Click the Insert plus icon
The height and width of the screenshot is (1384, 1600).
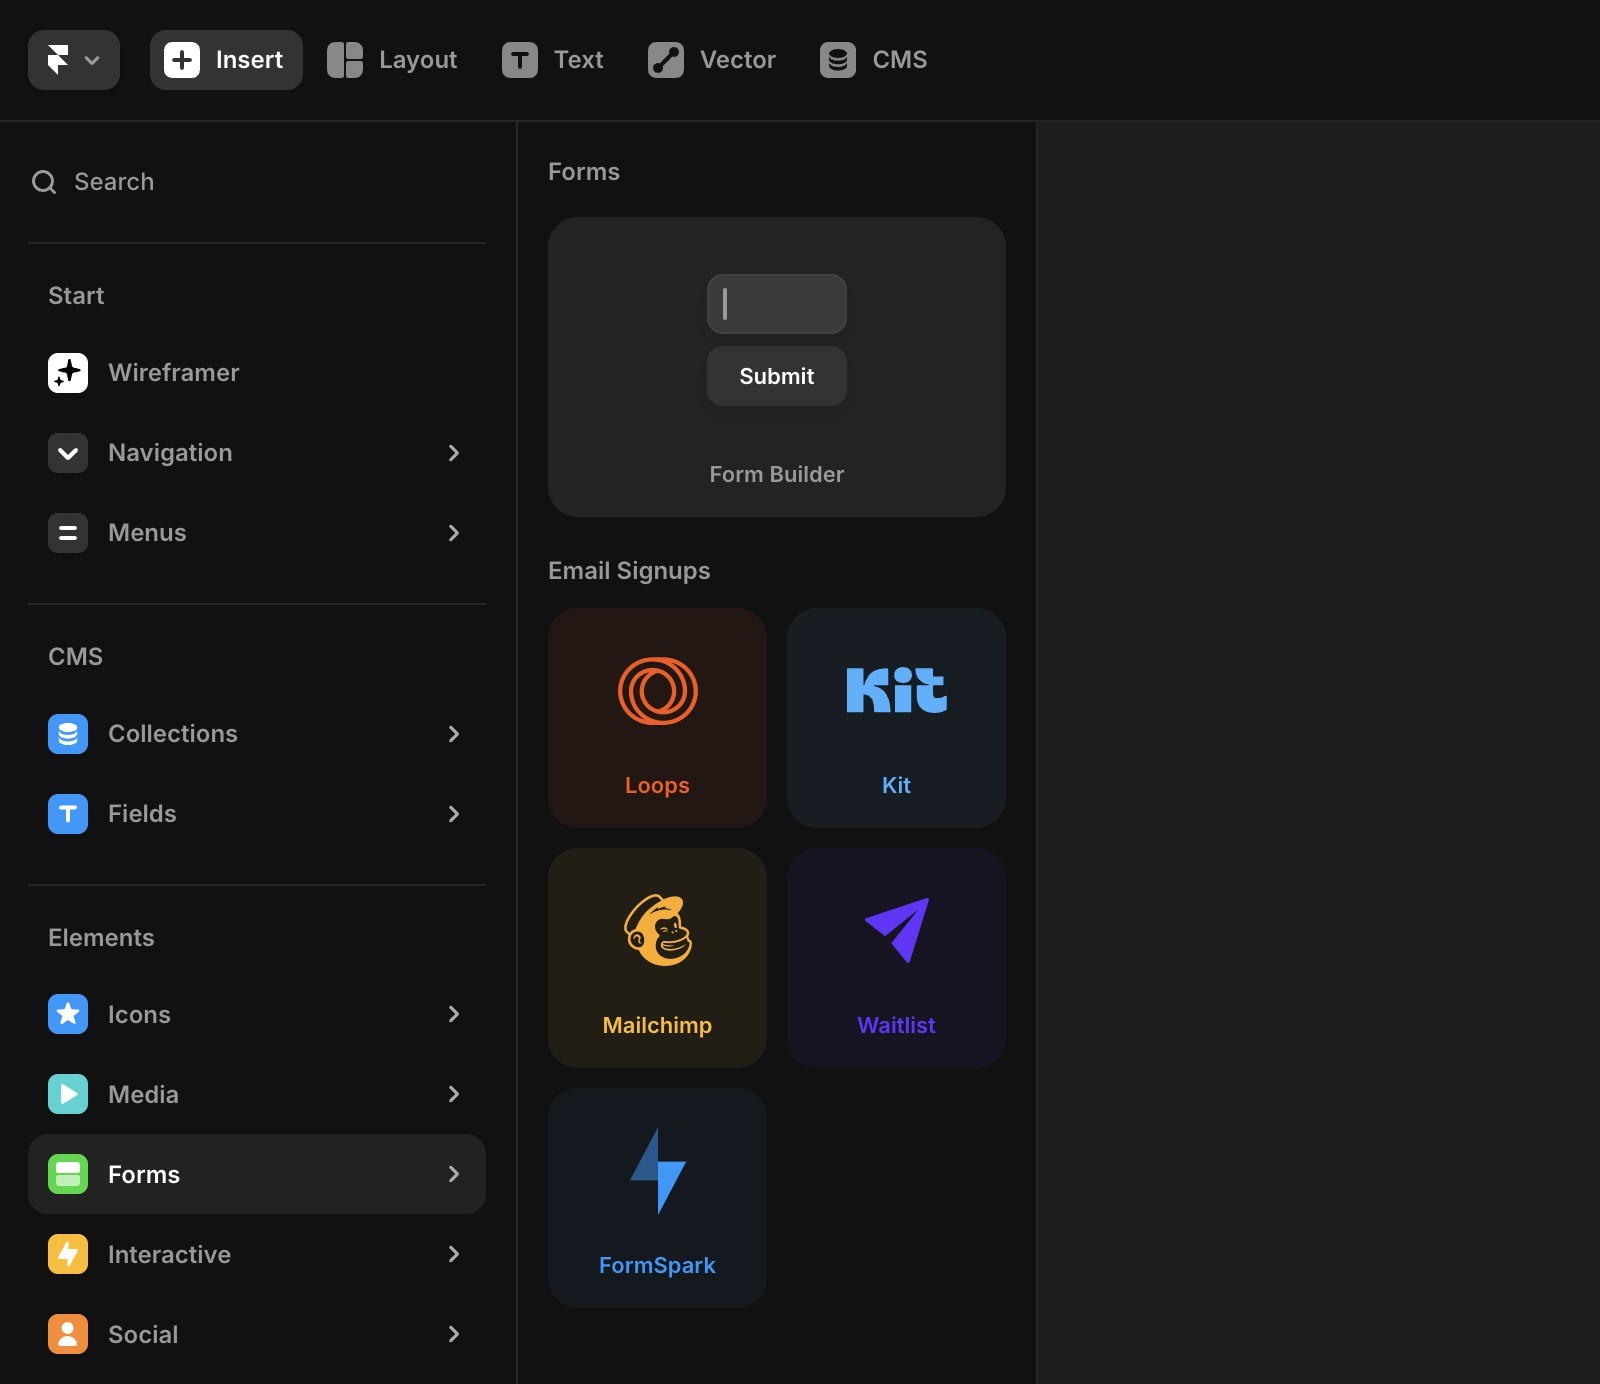click(x=182, y=60)
